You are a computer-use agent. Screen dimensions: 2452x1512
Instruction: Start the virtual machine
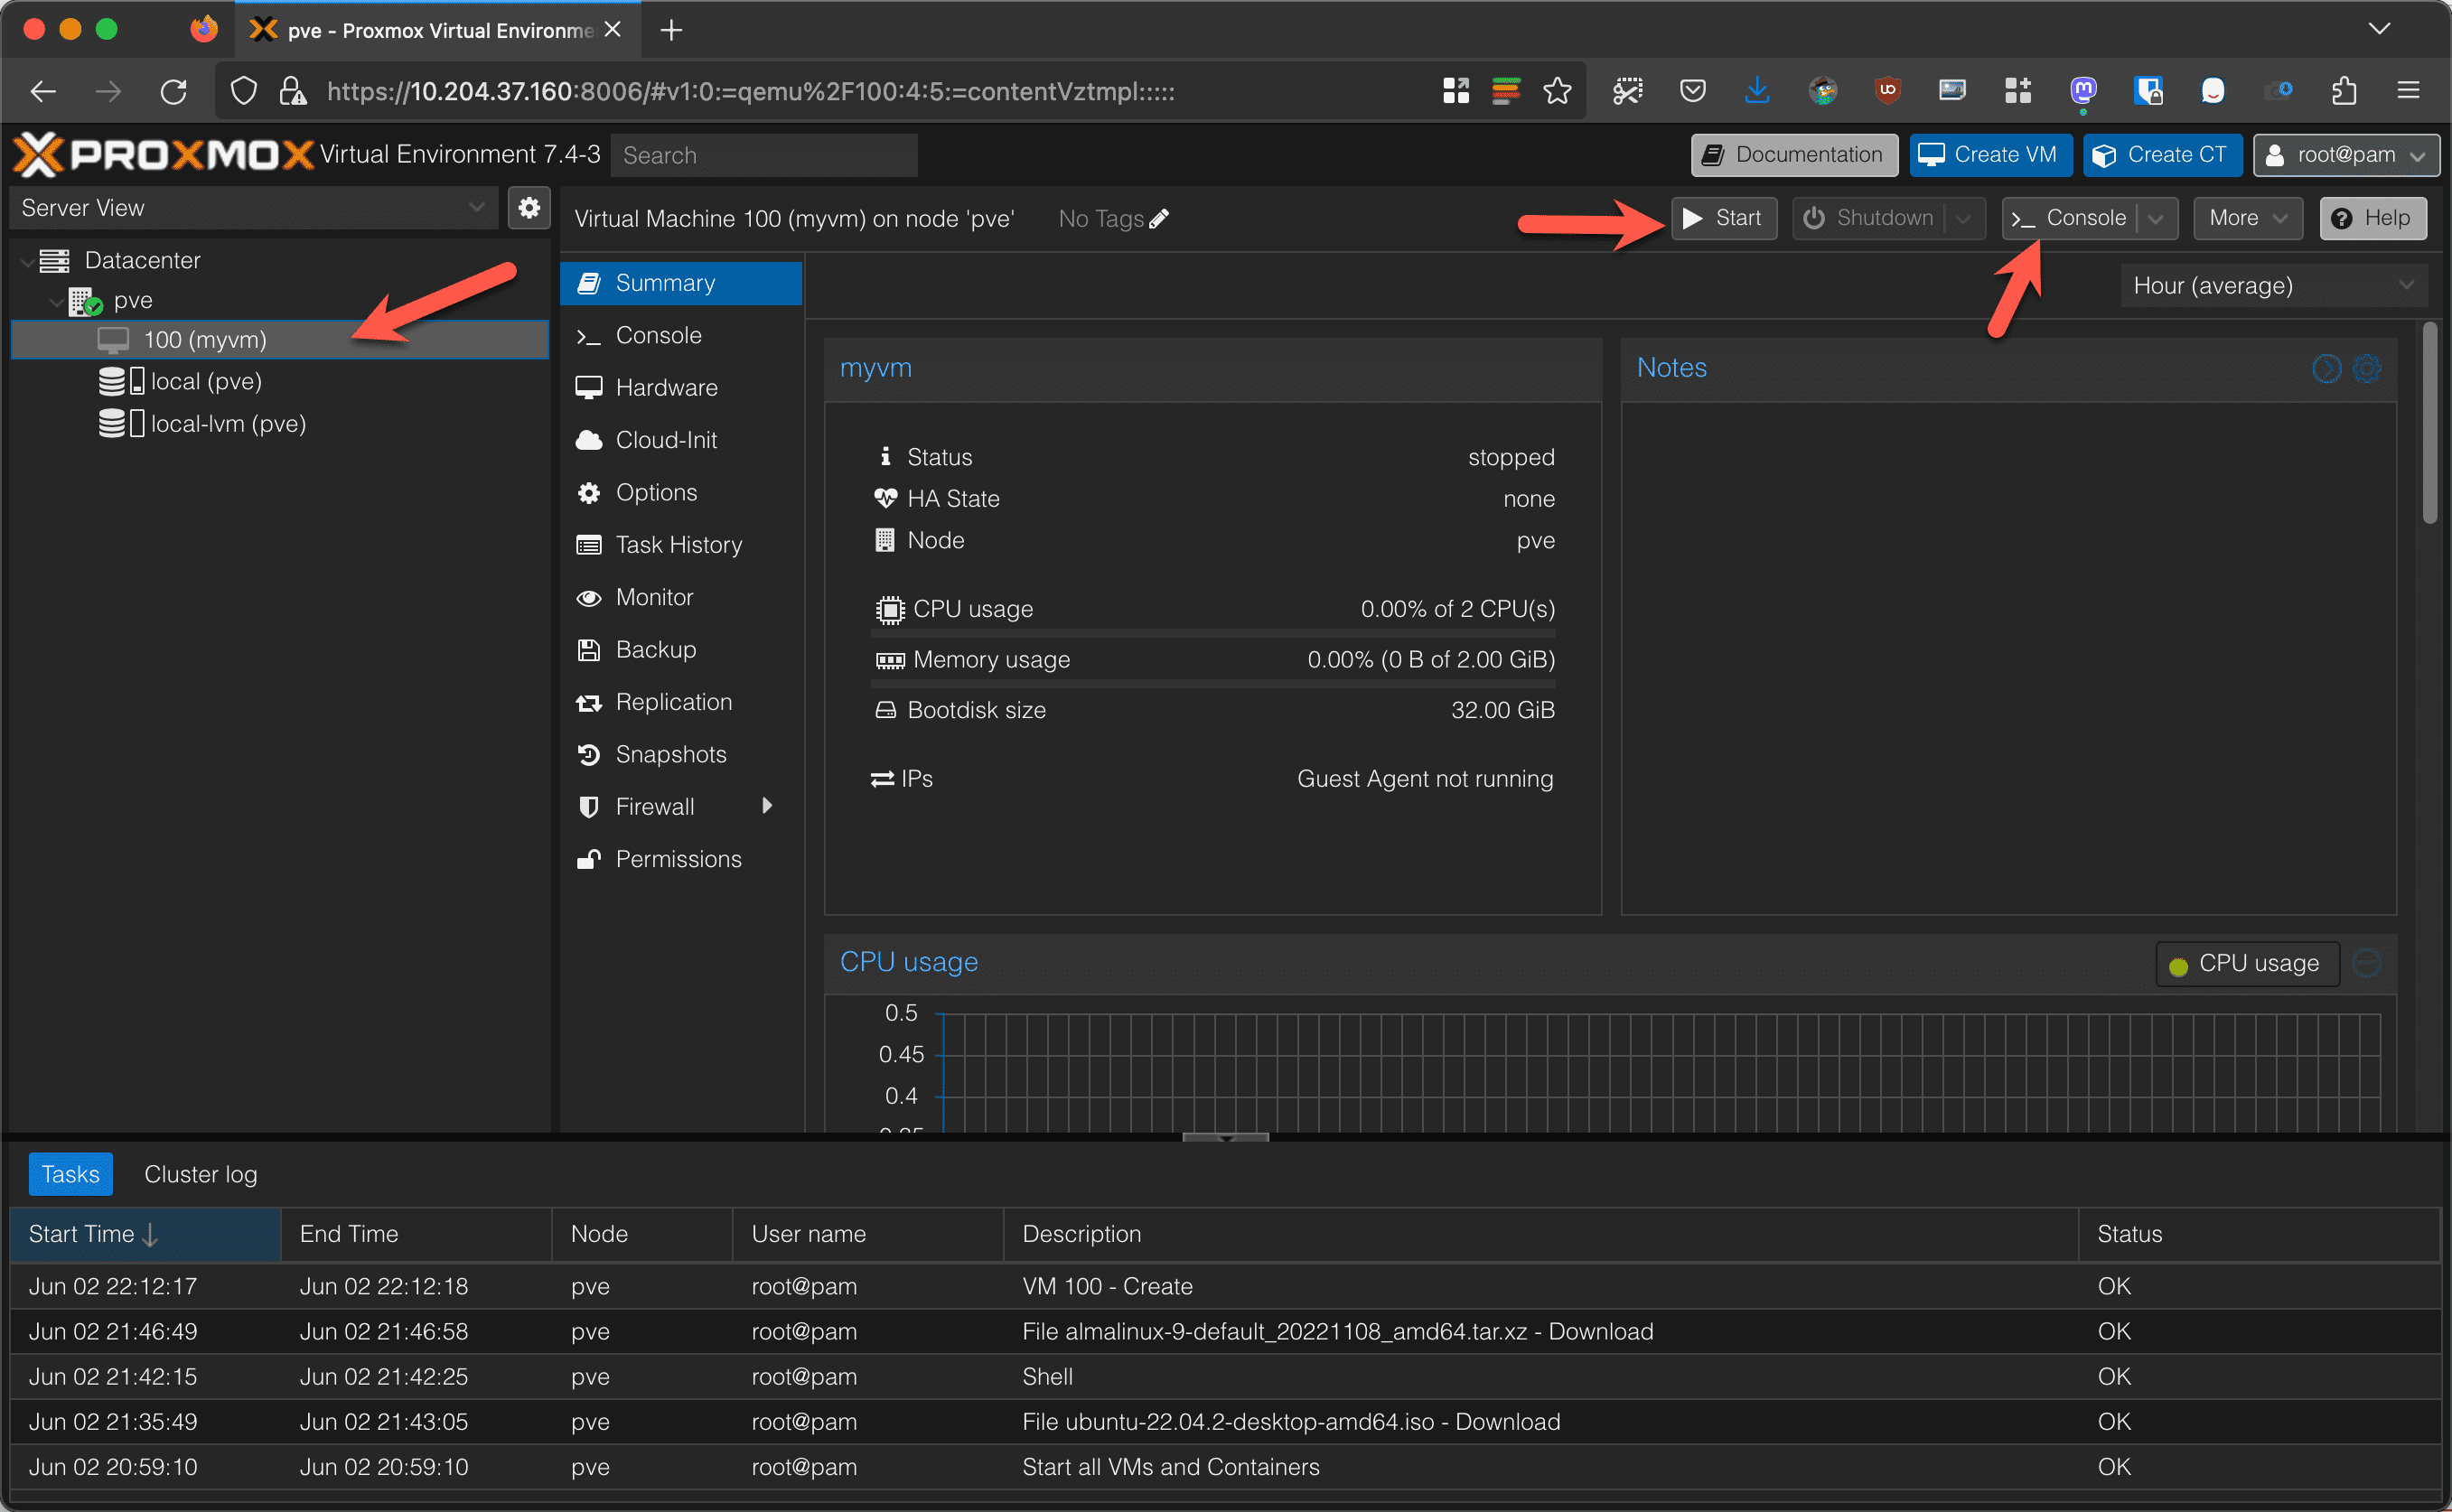click(x=1723, y=218)
